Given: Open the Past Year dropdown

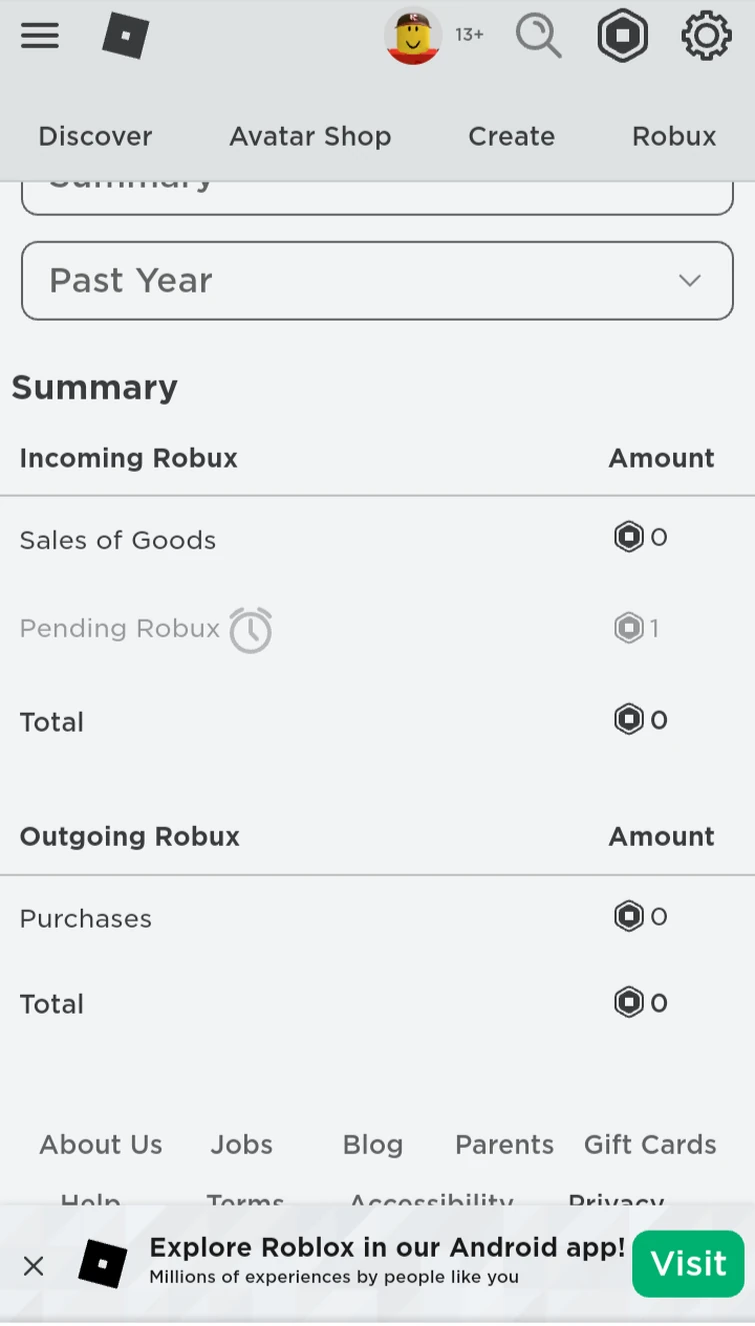Looking at the screenshot, I should (x=377, y=281).
